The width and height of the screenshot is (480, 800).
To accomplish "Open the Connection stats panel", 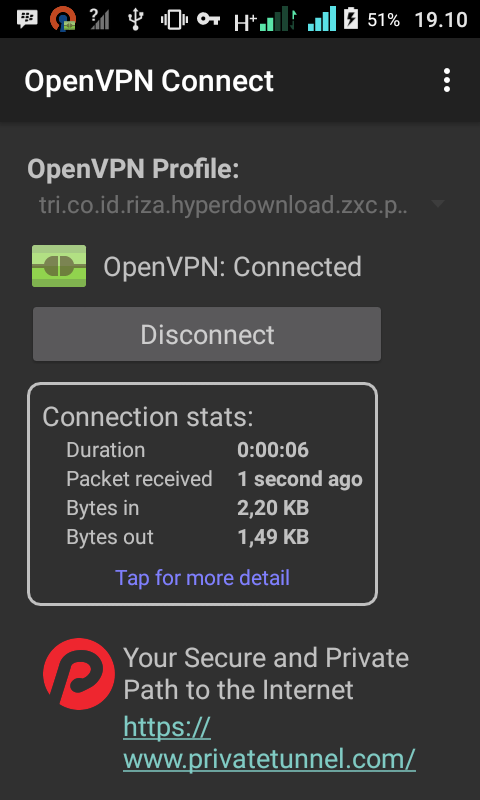I will click(202, 494).
